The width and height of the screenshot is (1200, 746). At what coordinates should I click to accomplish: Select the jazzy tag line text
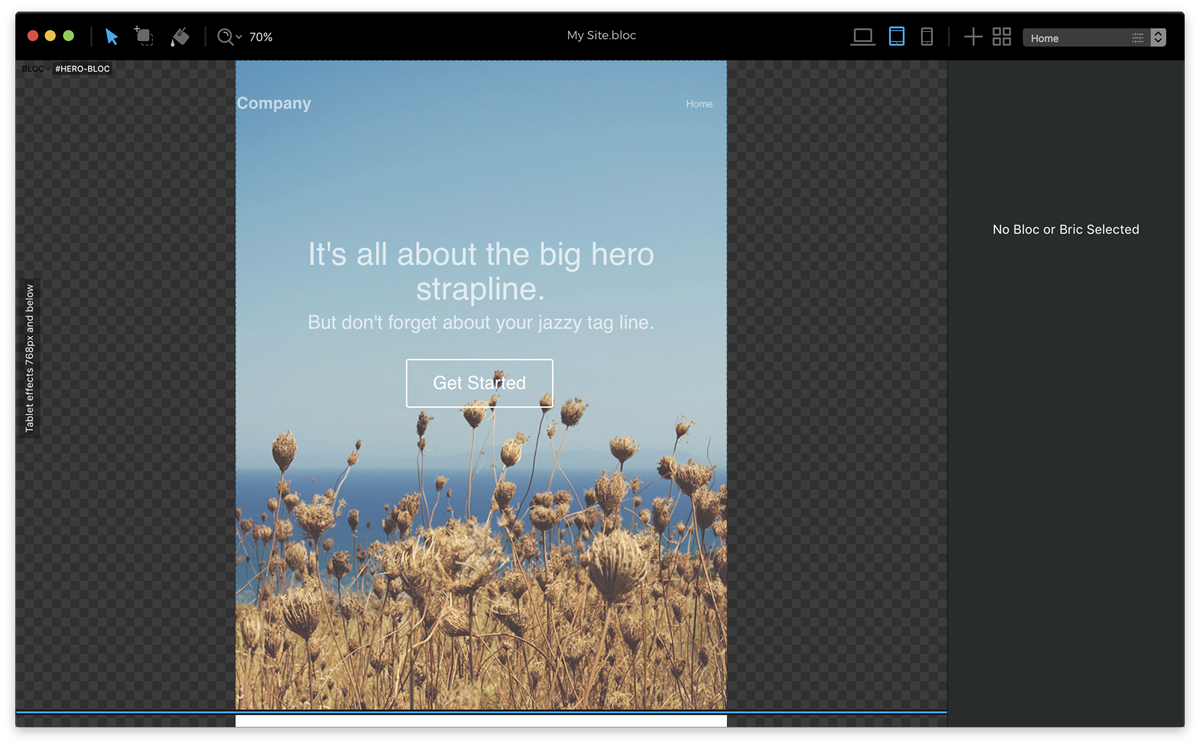[x=481, y=323]
